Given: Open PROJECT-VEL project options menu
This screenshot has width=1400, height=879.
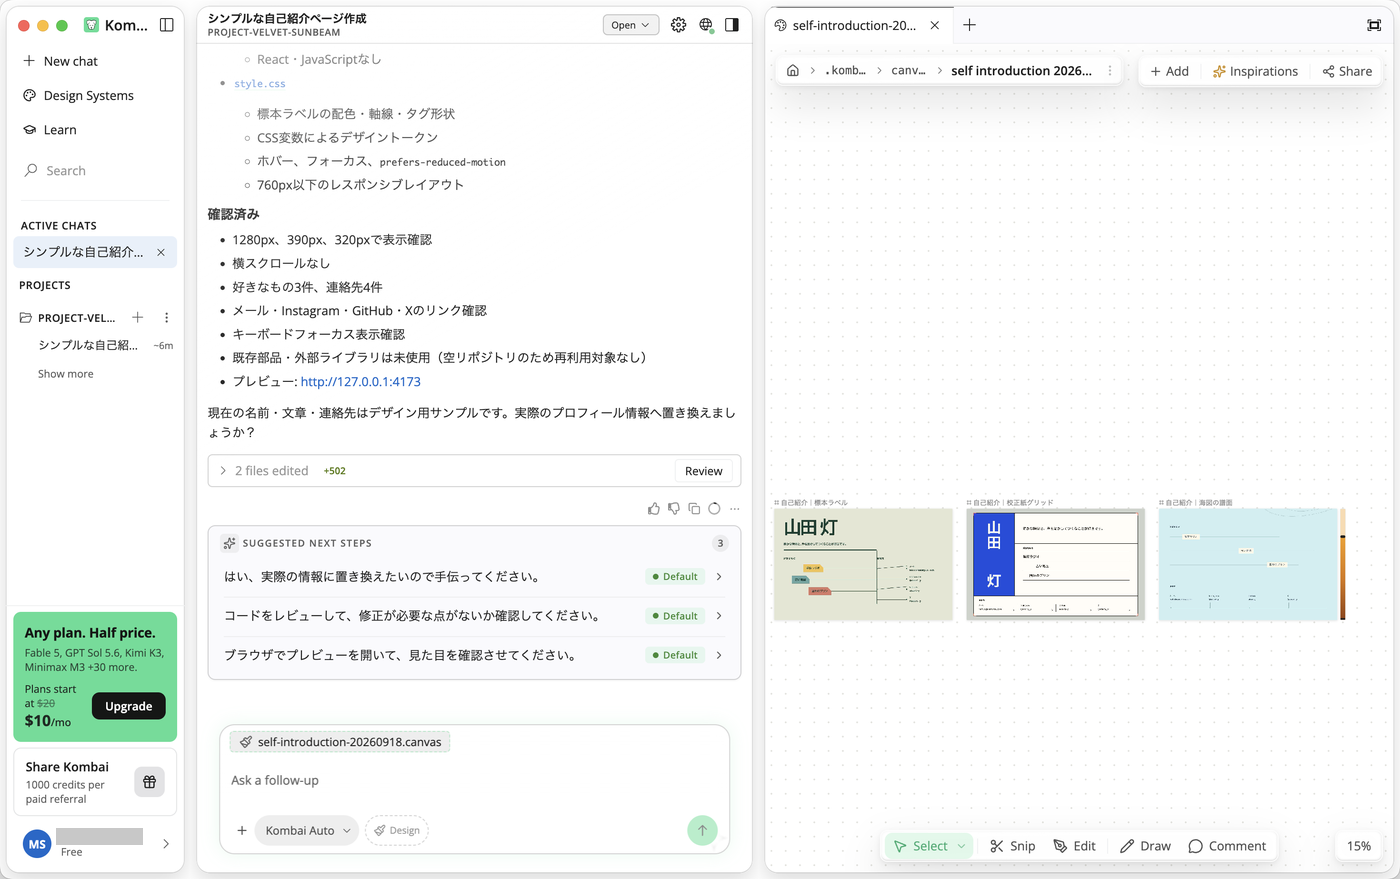Looking at the screenshot, I should [166, 318].
